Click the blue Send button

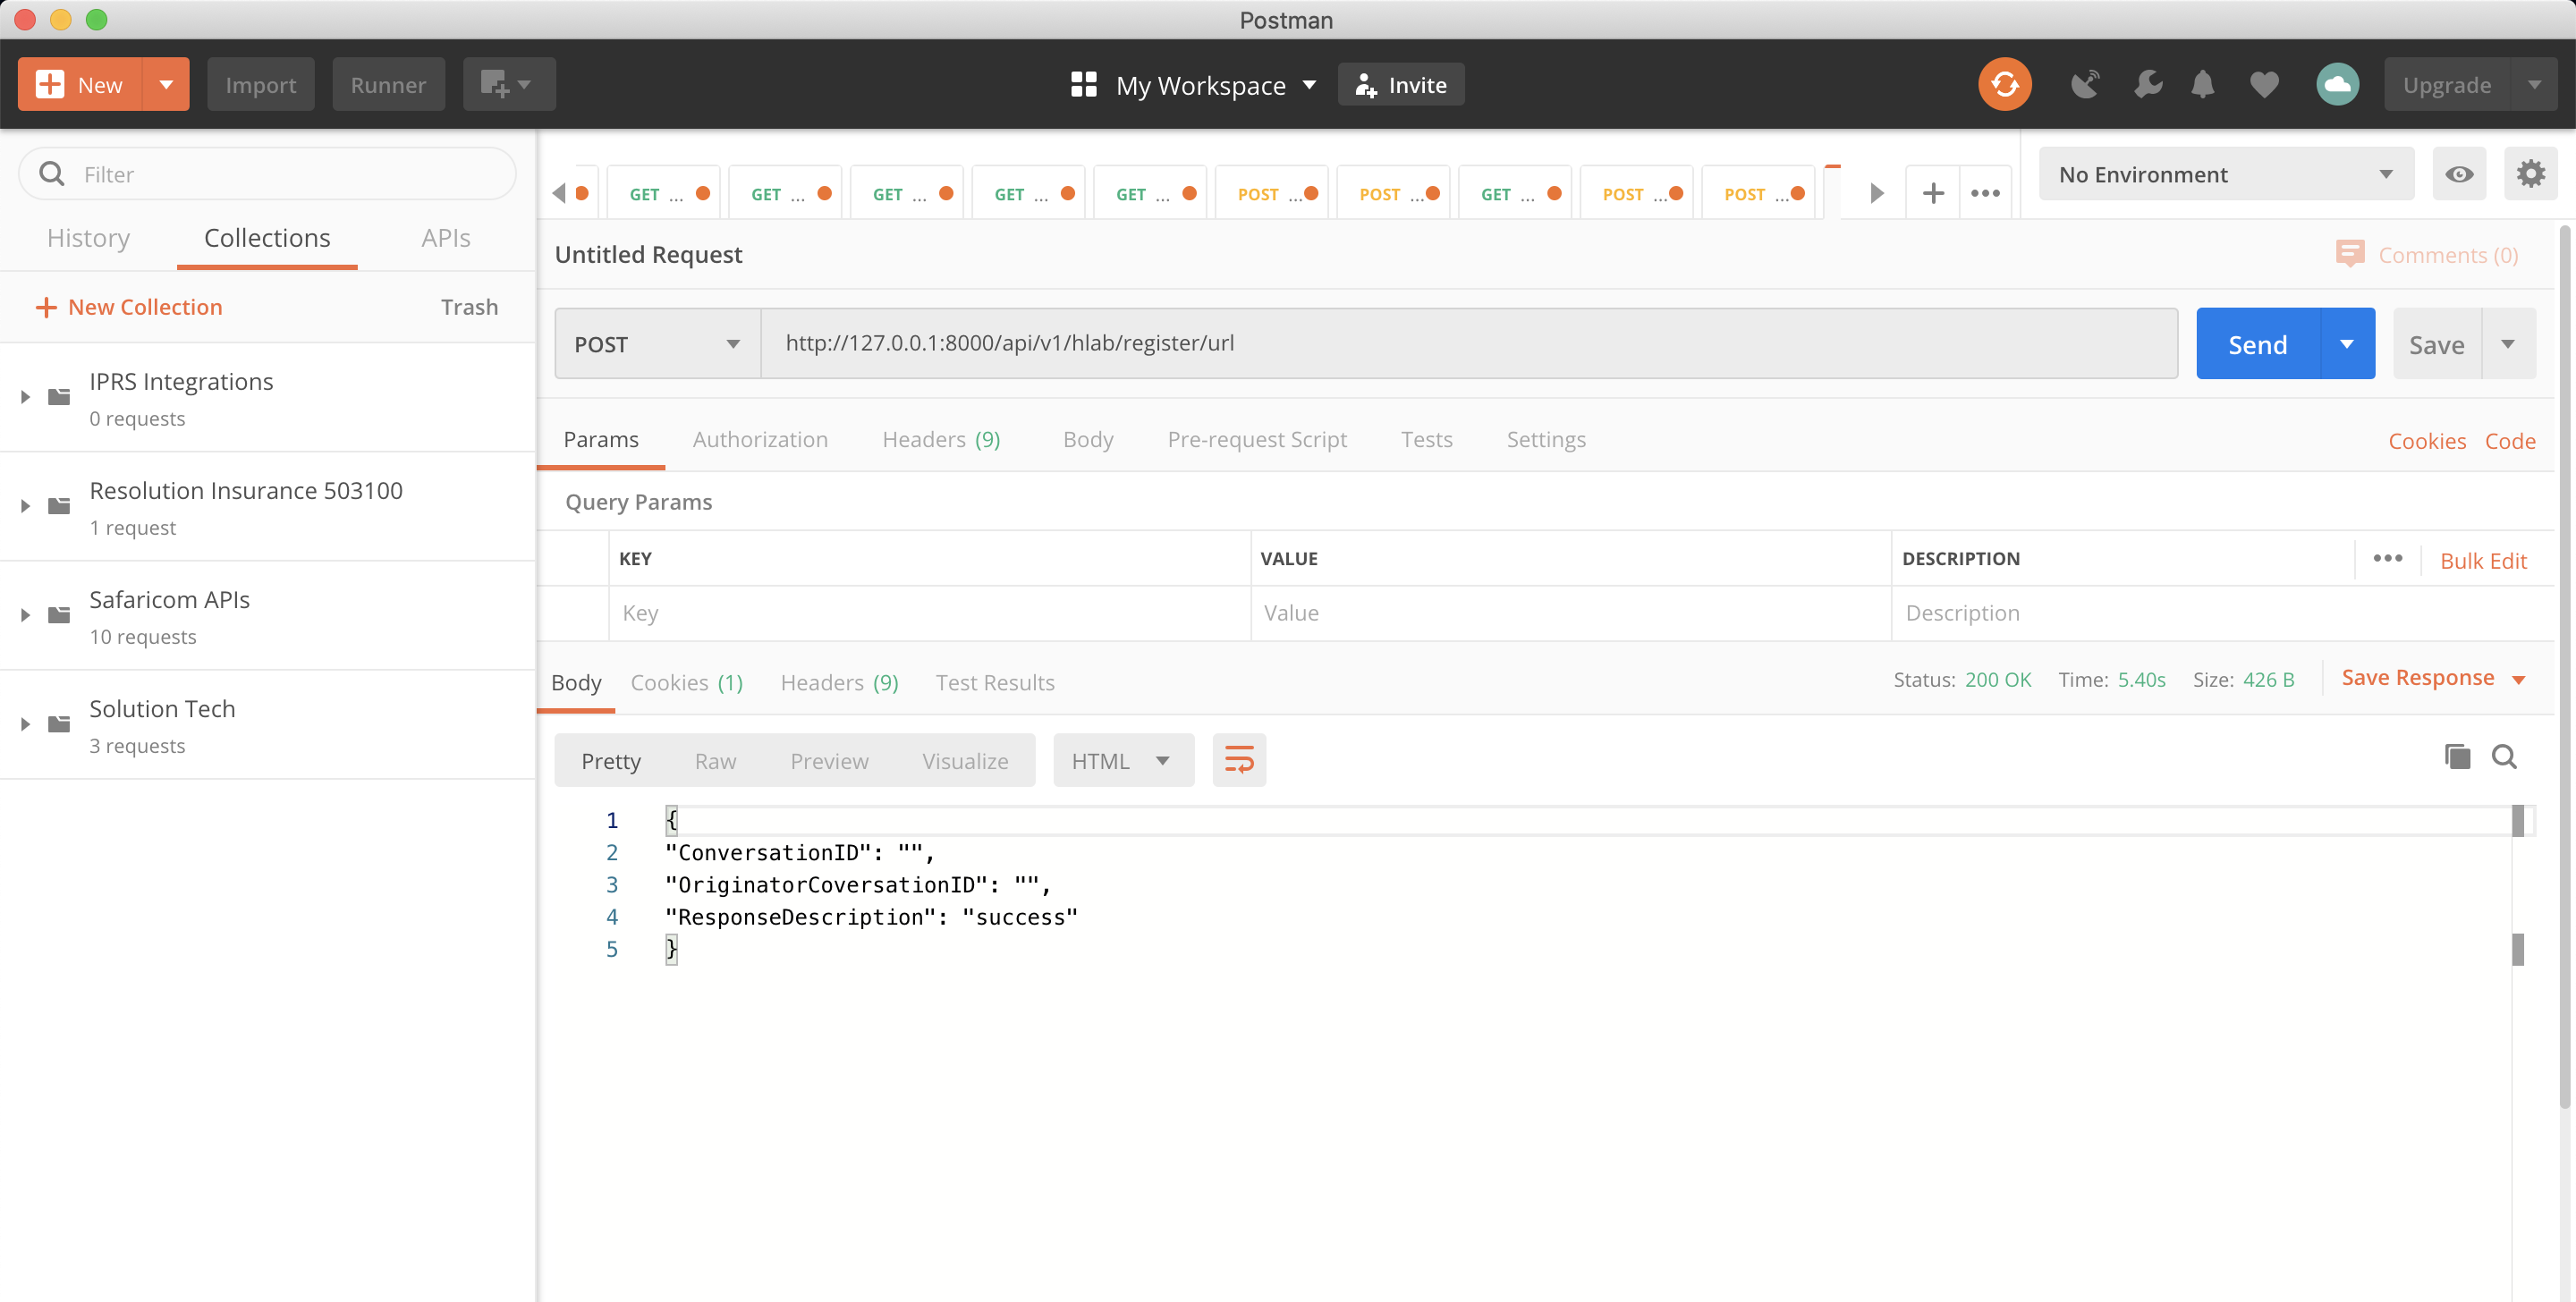pyautogui.click(x=2257, y=344)
